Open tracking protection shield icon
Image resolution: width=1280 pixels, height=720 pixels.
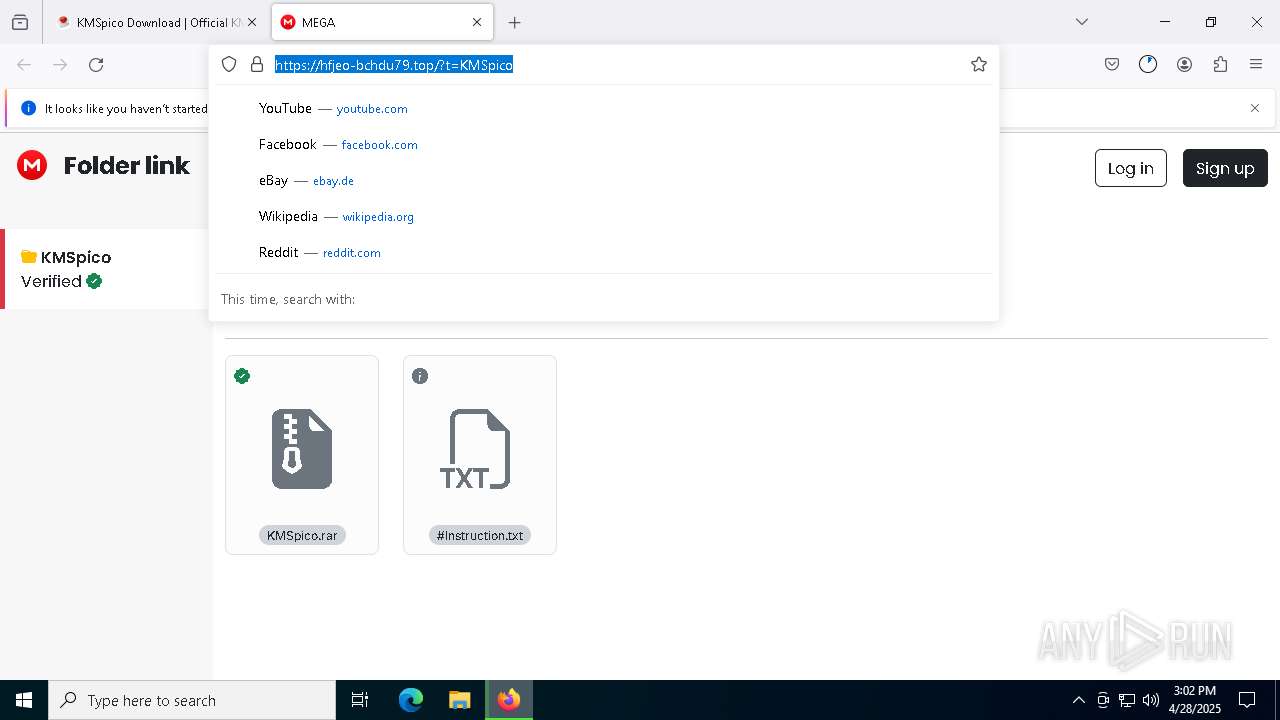[229, 64]
